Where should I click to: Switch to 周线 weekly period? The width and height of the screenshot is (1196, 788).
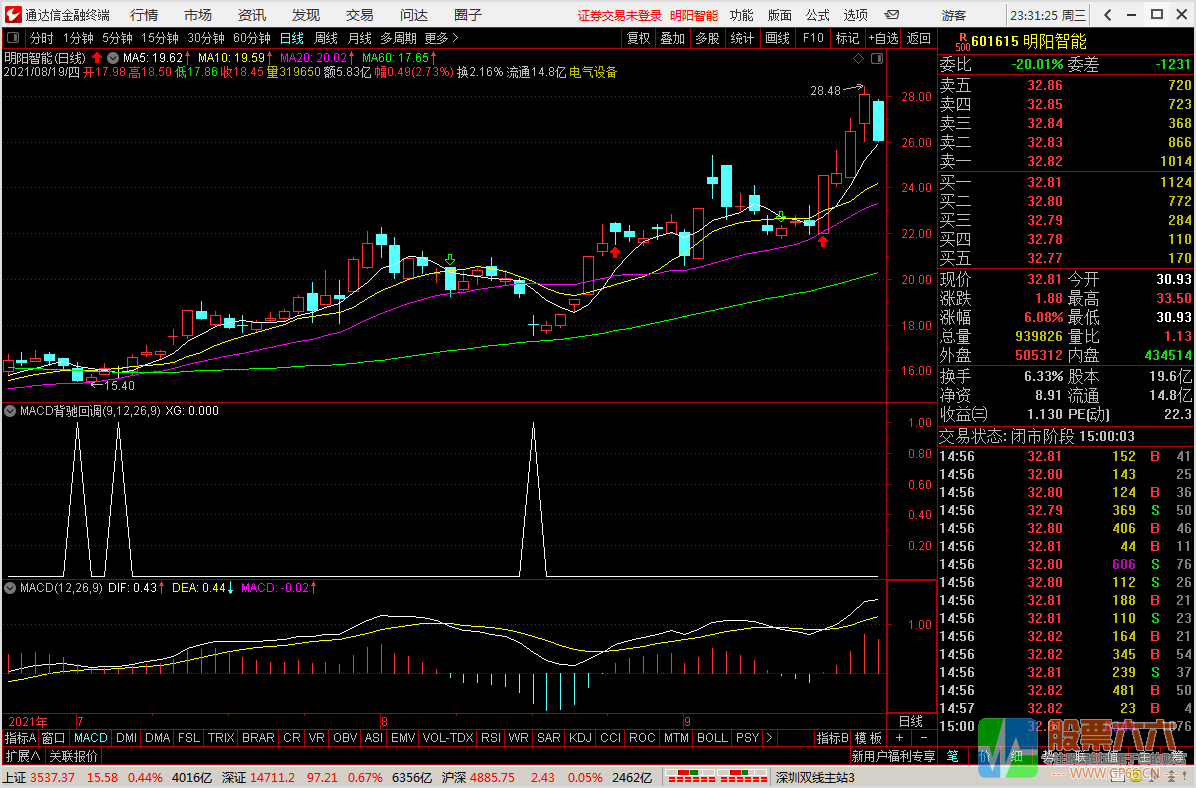(x=326, y=37)
